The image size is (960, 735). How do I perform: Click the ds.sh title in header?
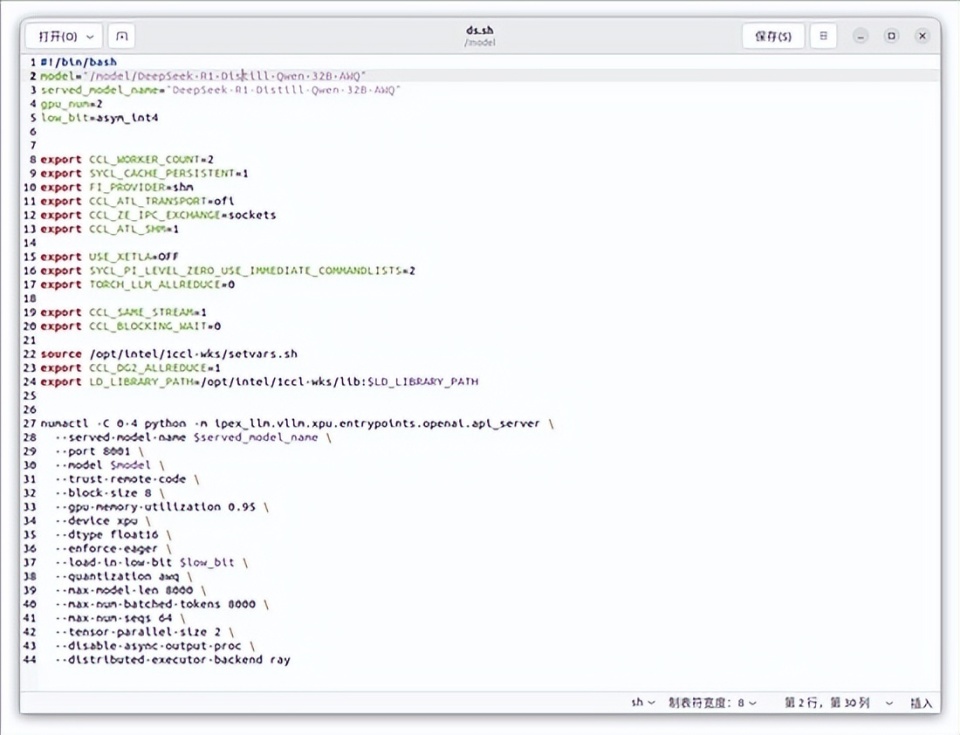[479, 30]
